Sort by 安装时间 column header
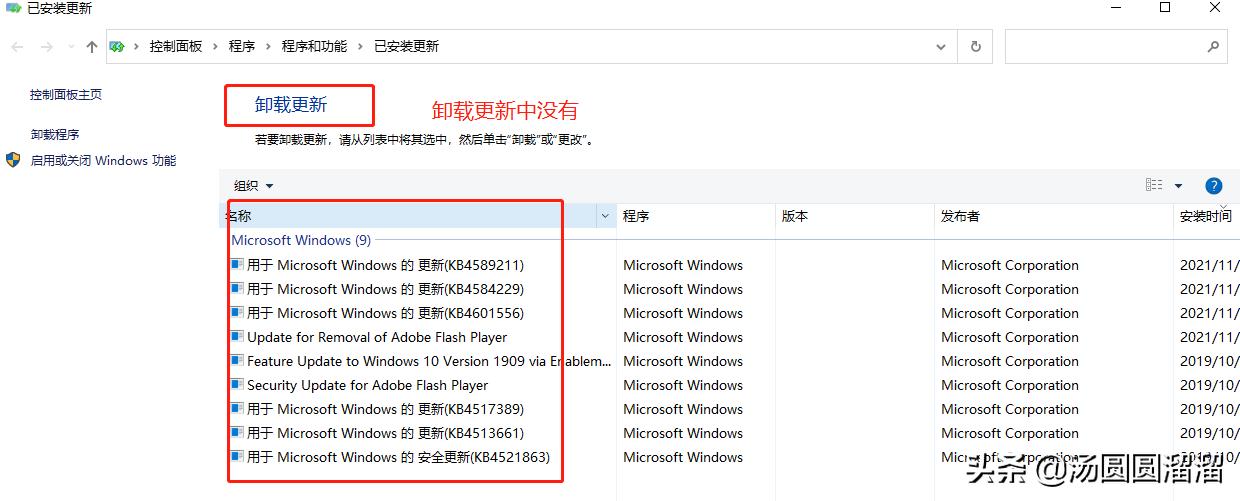The width and height of the screenshot is (1240, 501). click(1207, 216)
